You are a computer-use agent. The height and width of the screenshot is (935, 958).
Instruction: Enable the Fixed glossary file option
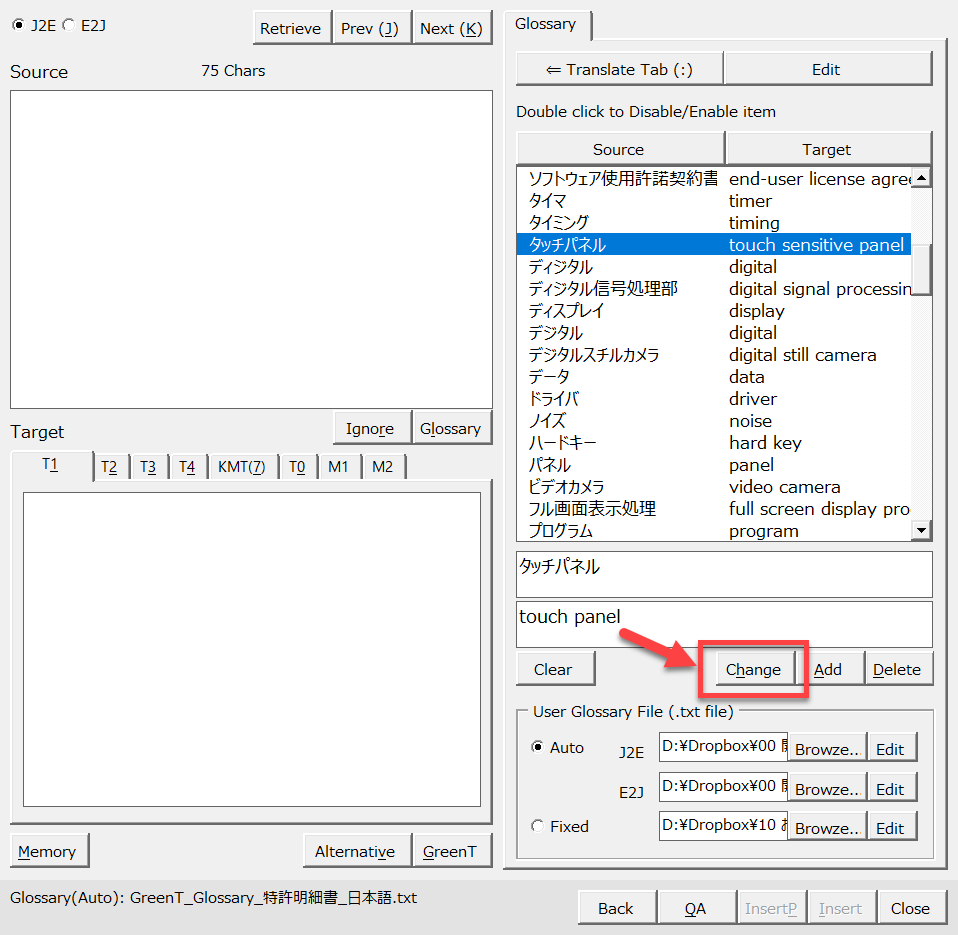click(538, 826)
